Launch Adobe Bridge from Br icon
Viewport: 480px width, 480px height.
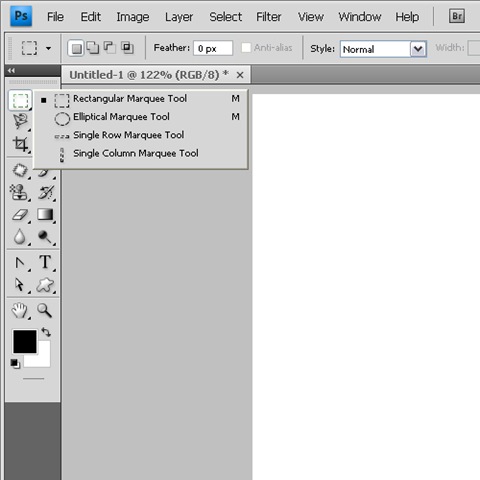coord(457,16)
